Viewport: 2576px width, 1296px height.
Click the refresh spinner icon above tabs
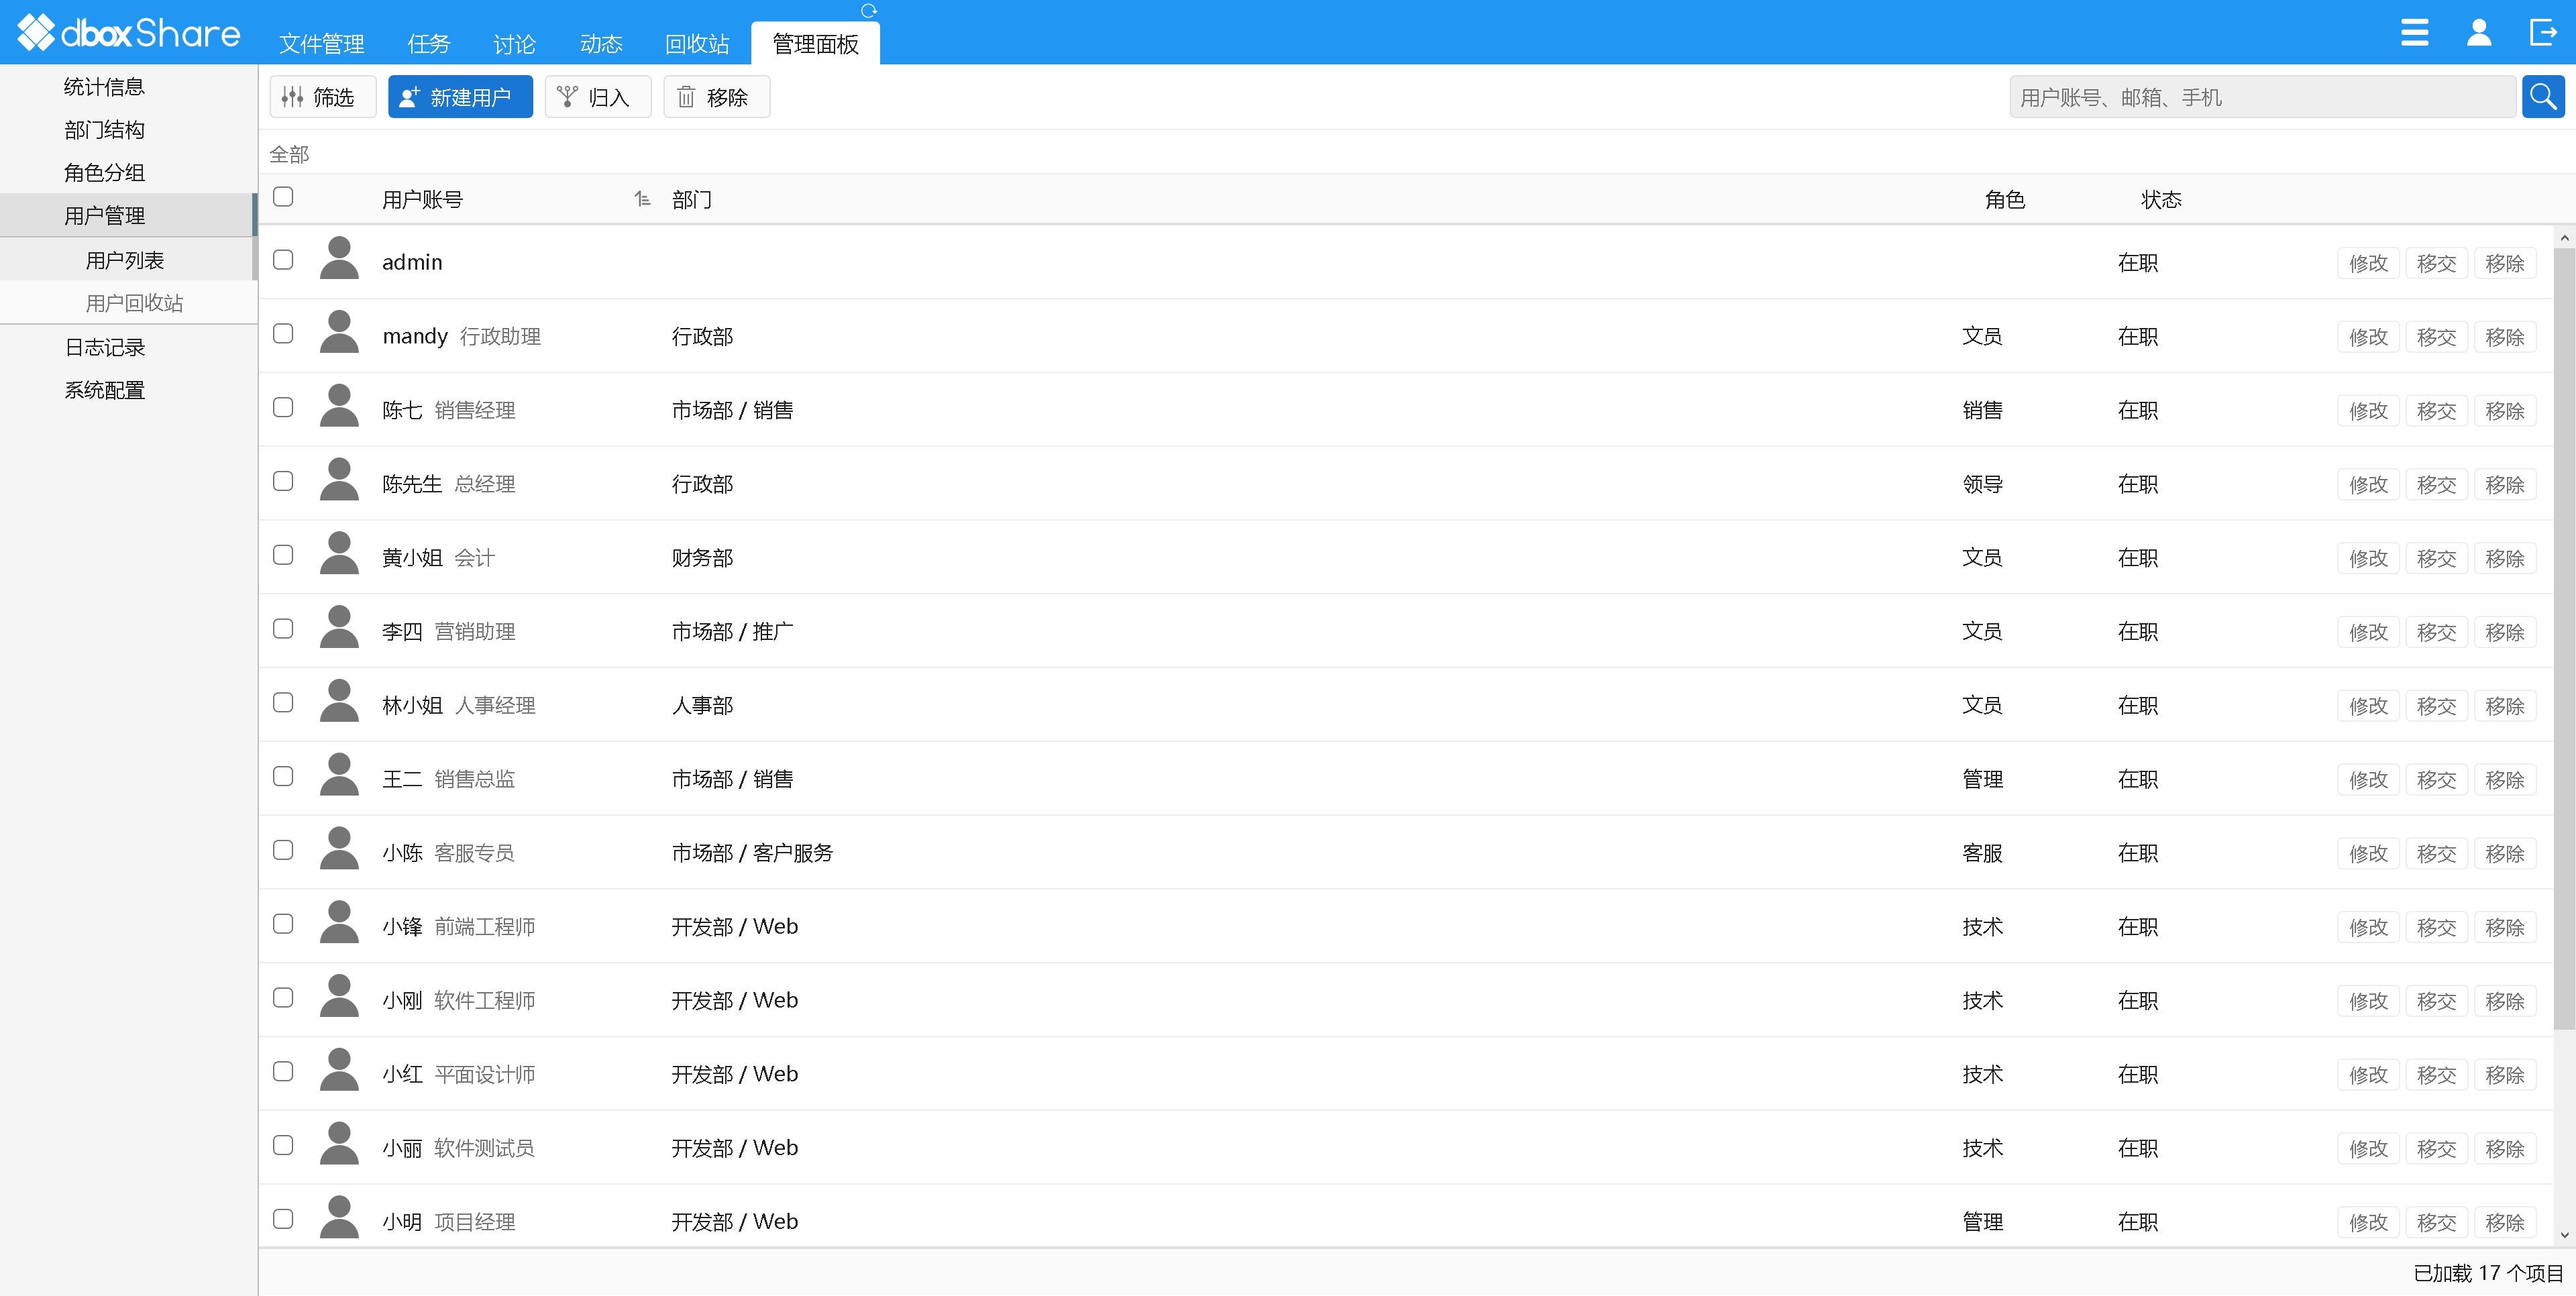coord(868,10)
